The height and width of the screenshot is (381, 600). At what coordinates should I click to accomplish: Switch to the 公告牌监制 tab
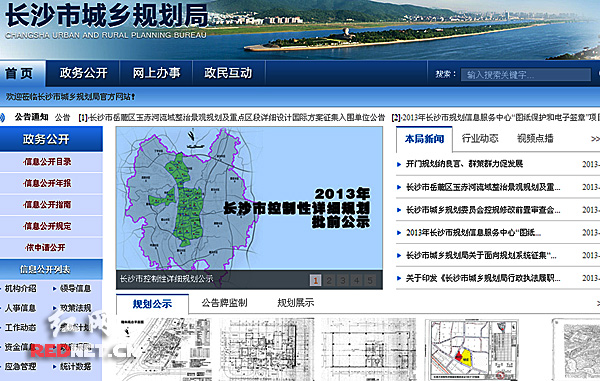pos(225,303)
